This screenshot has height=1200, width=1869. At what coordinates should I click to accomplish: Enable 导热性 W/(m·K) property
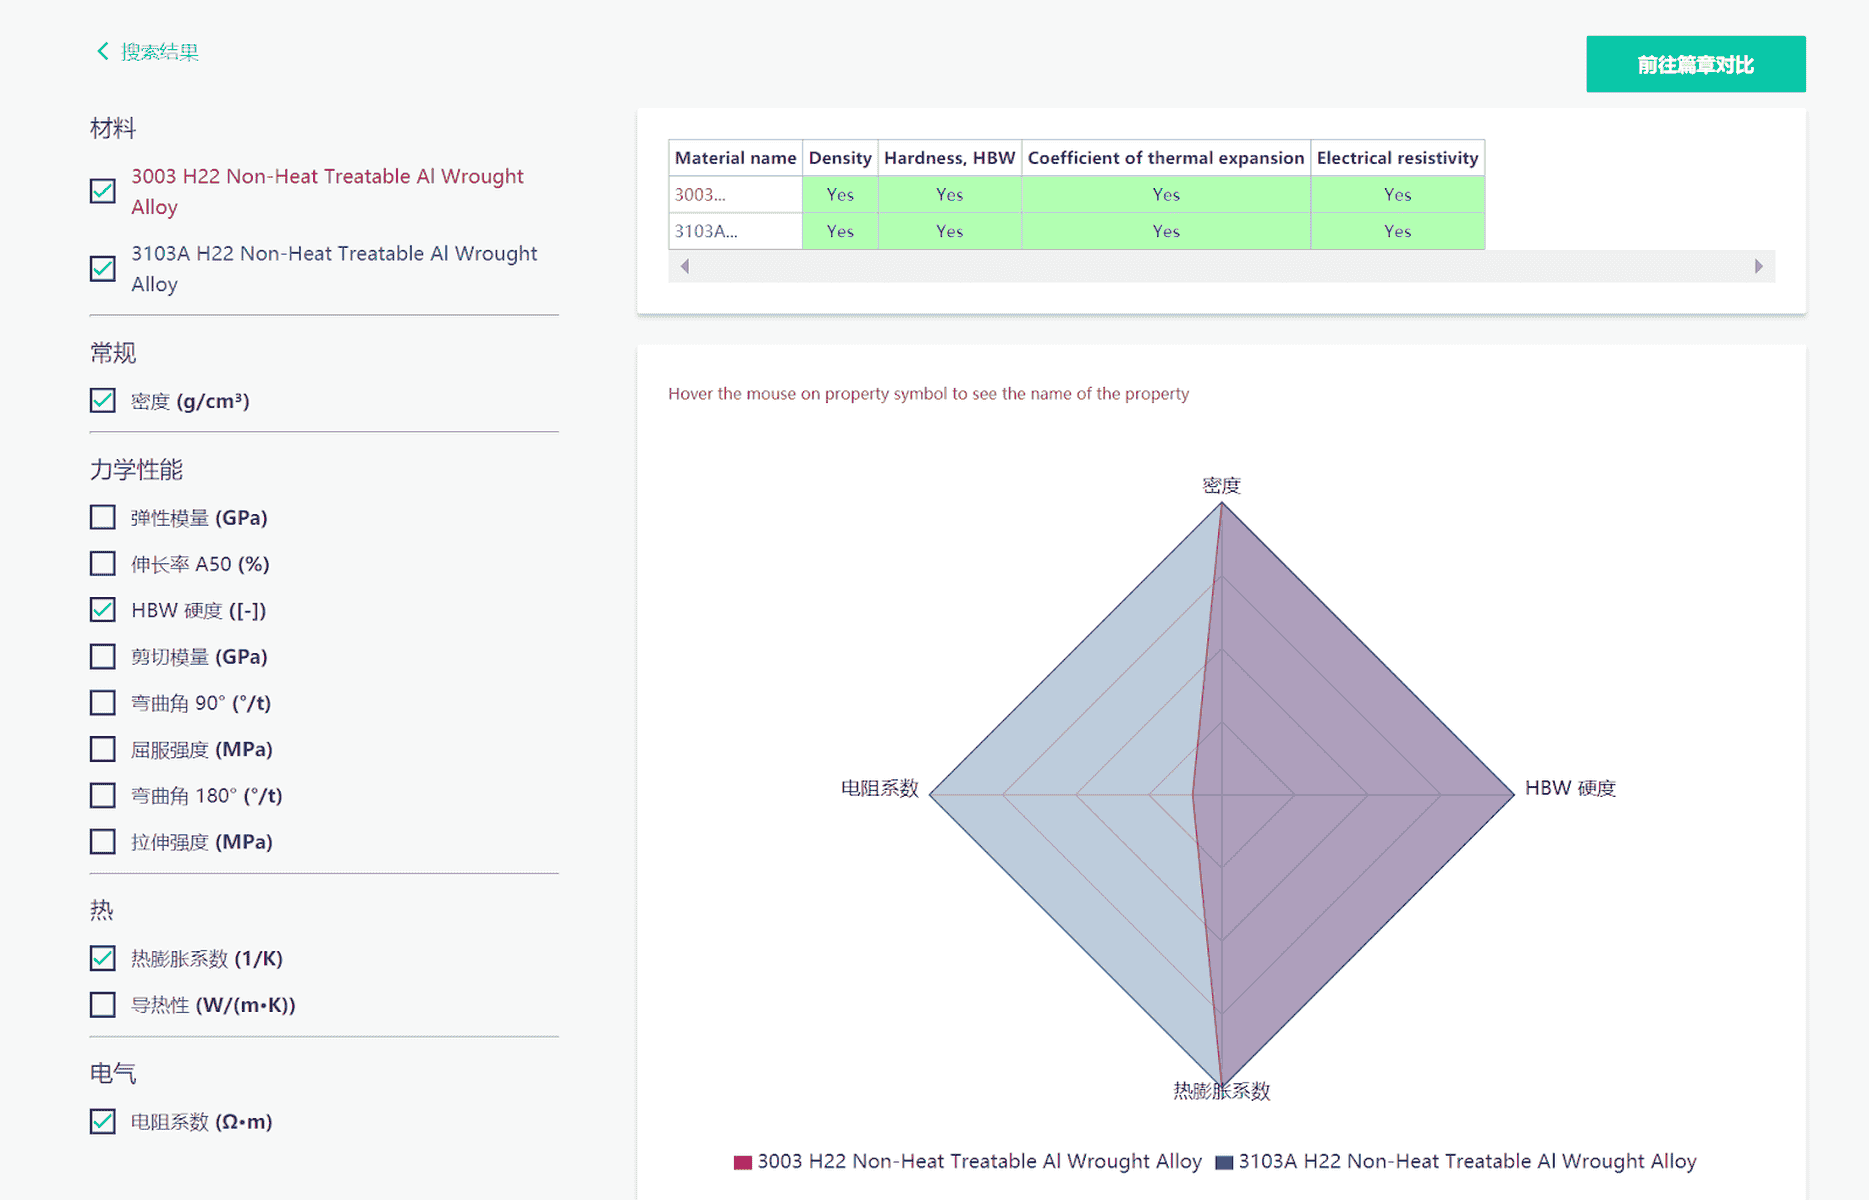(x=103, y=1004)
